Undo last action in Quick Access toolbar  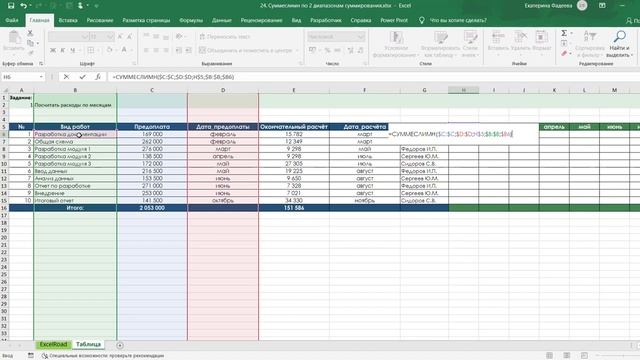(24, 6)
